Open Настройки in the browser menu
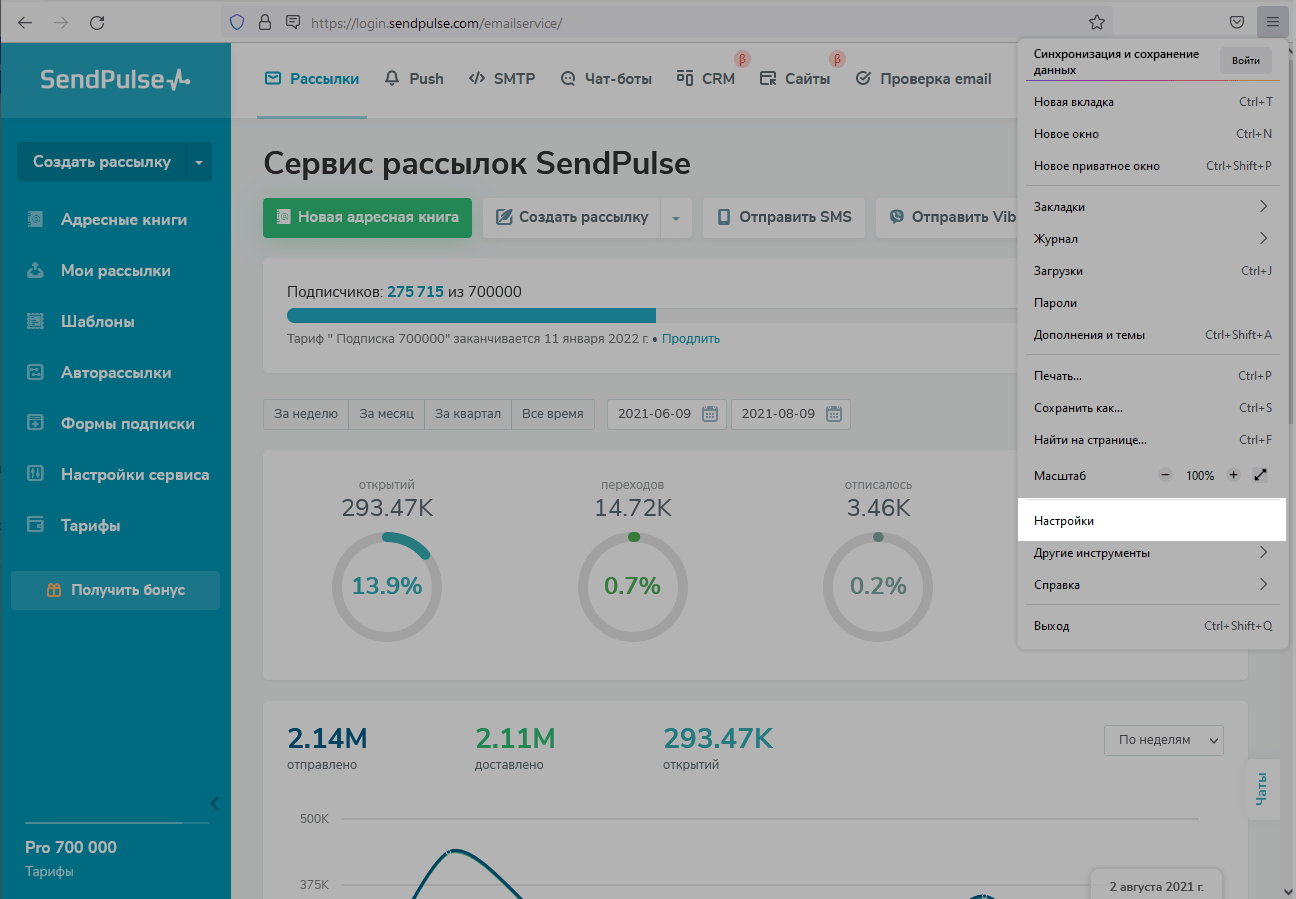 pos(1152,521)
